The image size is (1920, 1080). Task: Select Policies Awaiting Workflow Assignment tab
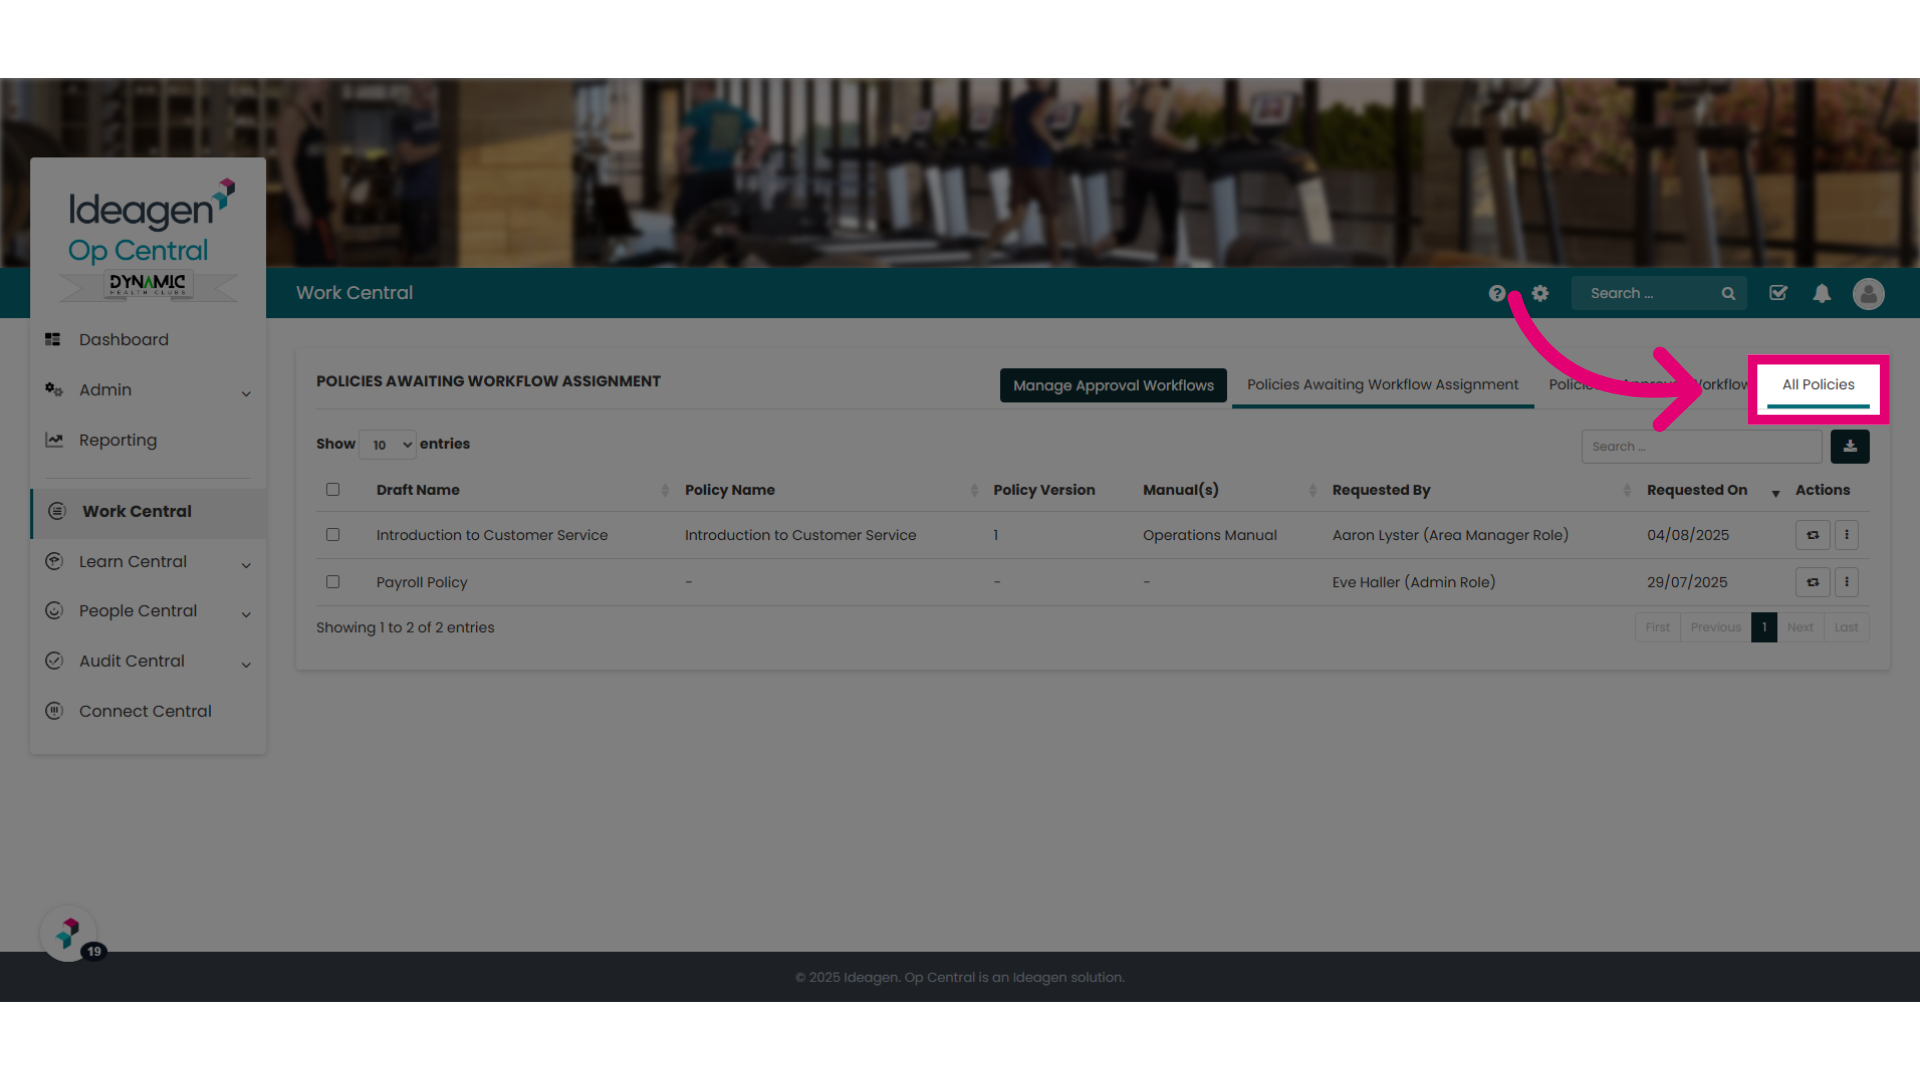click(1382, 385)
